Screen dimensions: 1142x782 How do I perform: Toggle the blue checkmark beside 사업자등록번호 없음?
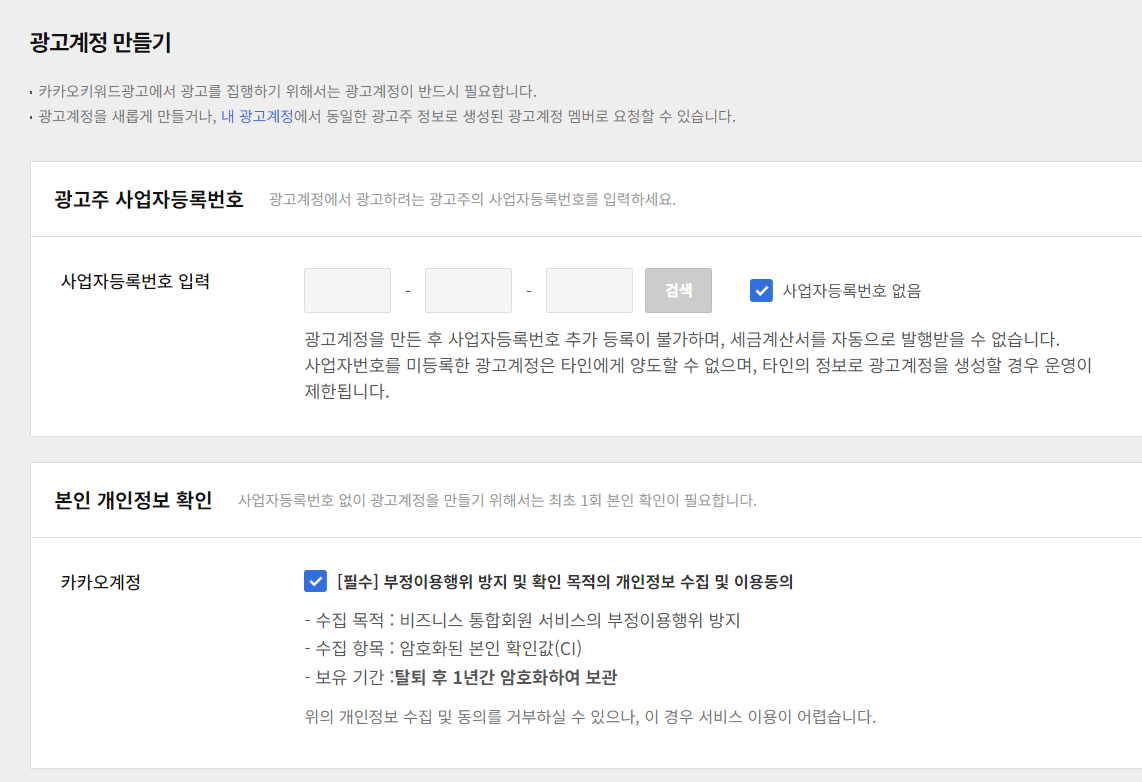pos(761,290)
